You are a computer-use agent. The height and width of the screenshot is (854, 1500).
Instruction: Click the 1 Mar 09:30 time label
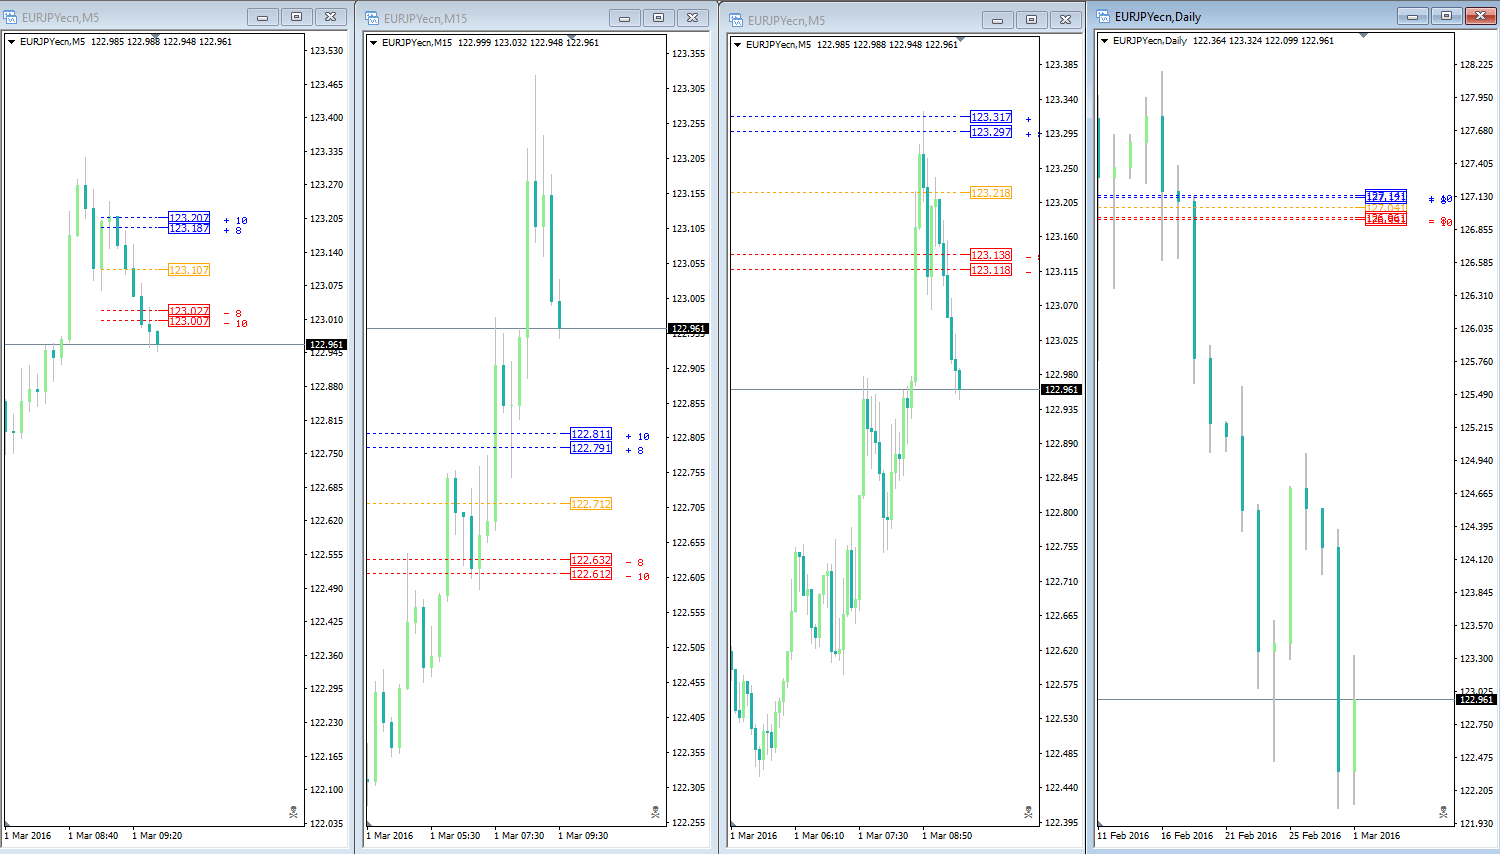click(583, 836)
